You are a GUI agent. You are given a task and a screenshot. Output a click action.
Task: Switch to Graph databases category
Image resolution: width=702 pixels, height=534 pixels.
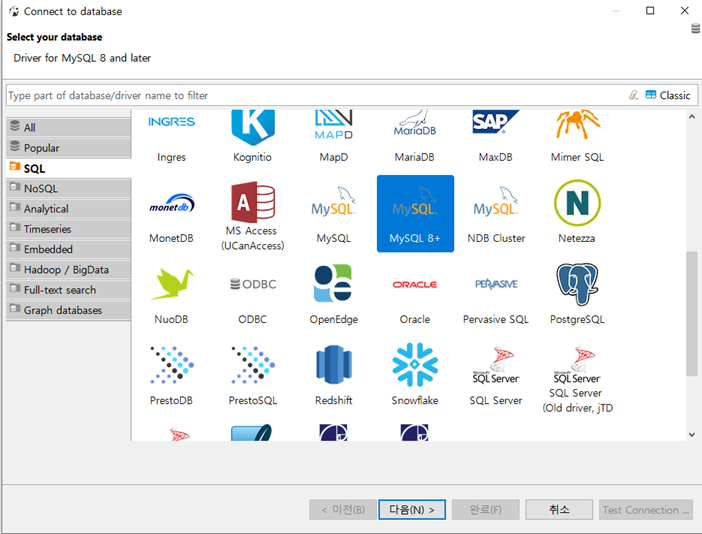pos(68,310)
